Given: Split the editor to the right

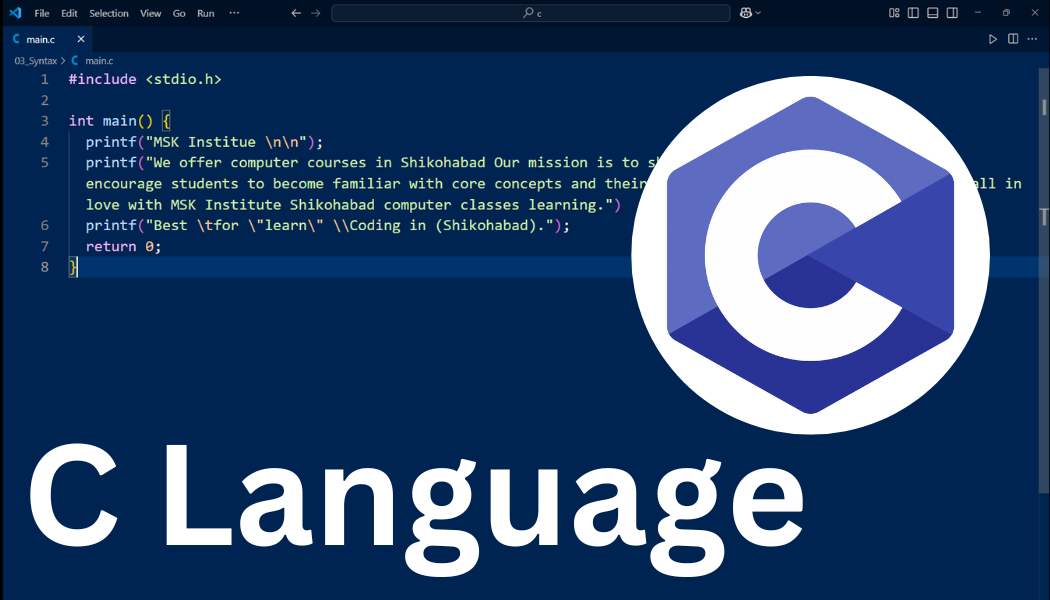Looking at the screenshot, I should point(1012,40).
